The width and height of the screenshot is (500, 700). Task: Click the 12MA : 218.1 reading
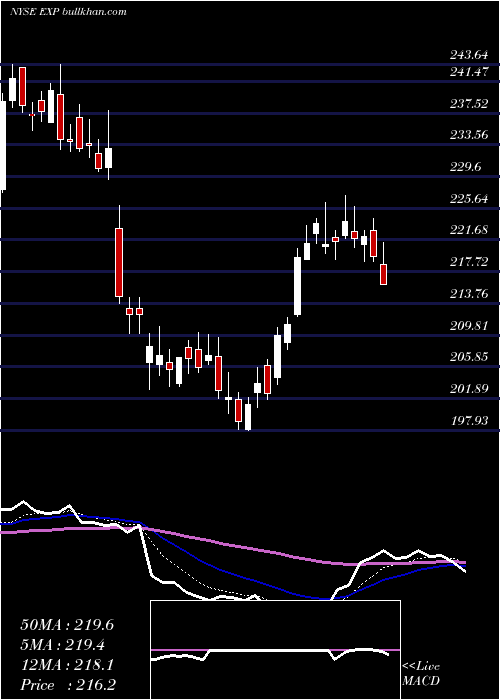coord(67,665)
